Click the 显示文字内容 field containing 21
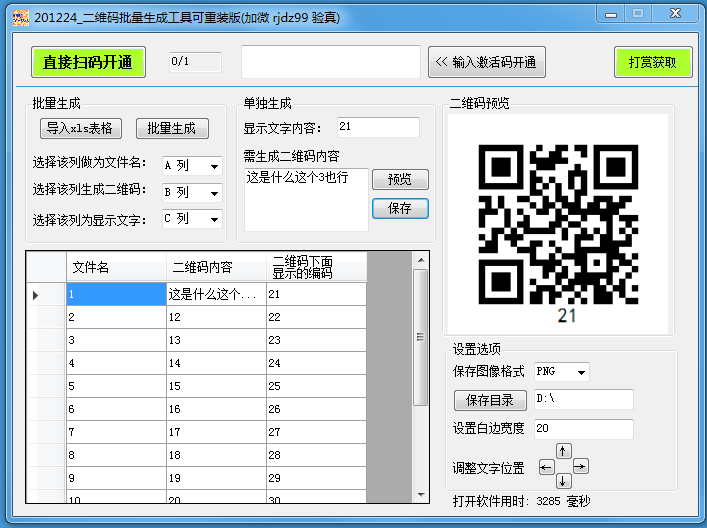 [x=378, y=127]
